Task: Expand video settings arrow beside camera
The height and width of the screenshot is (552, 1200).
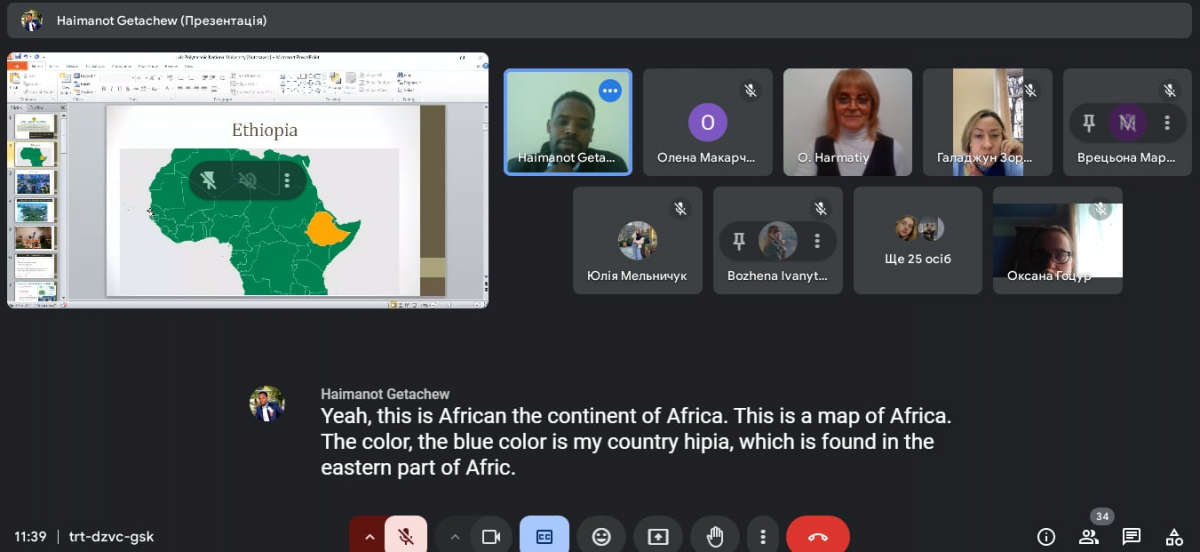Action: pos(455,537)
